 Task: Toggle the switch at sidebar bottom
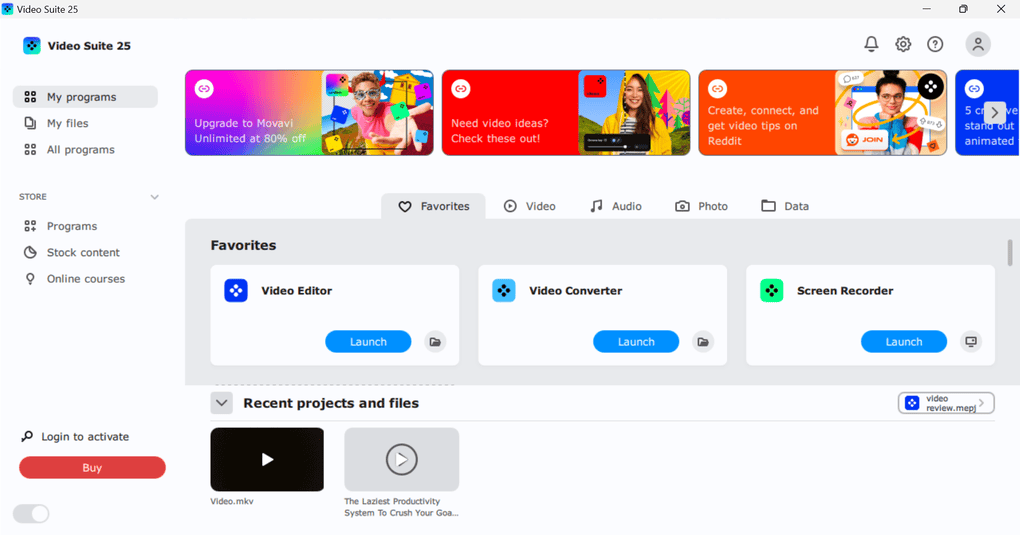click(x=31, y=514)
